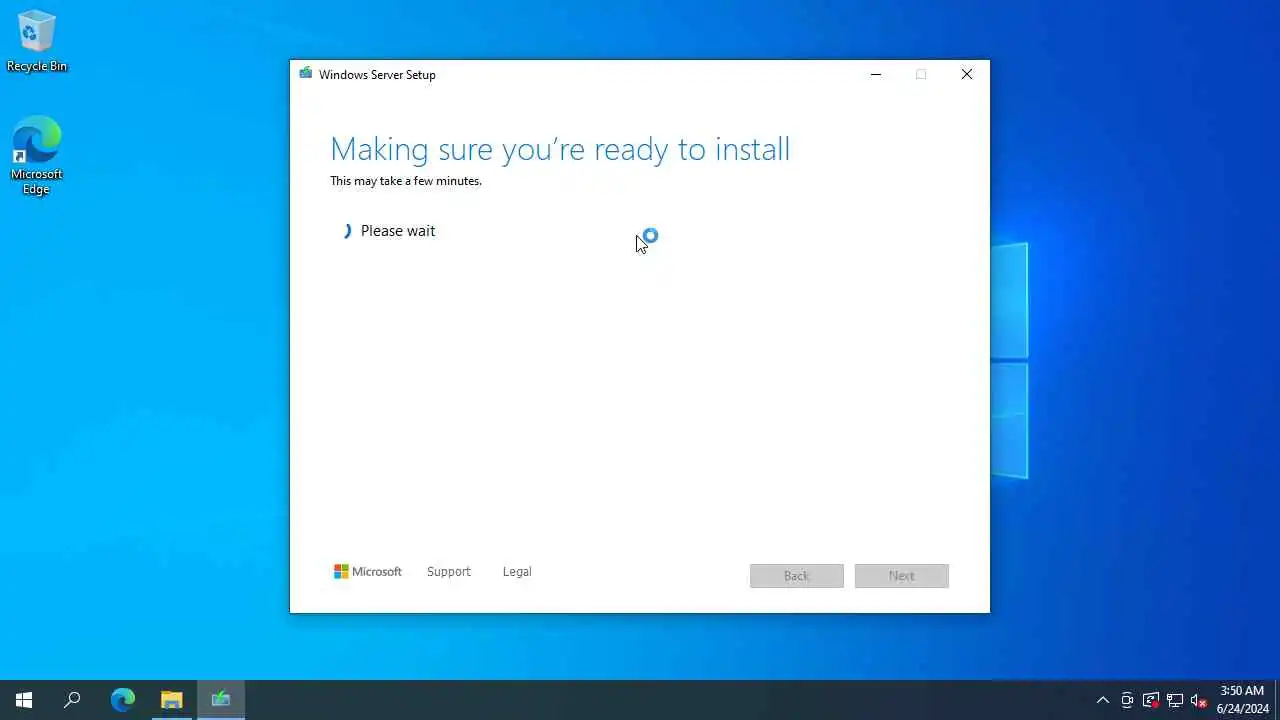Minimize the Windows Server Setup window
The width and height of the screenshot is (1280, 720).
[x=876, y=74]
